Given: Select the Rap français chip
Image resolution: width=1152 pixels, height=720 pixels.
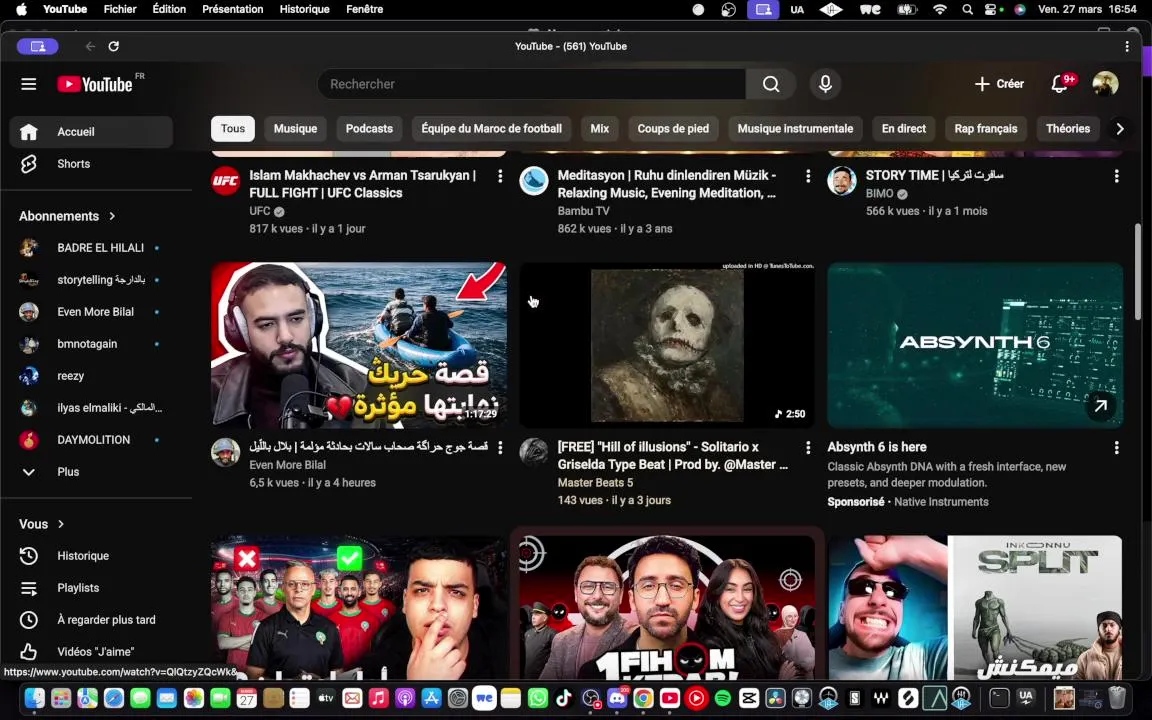Looking at the screenshot, I should point(986,129).
